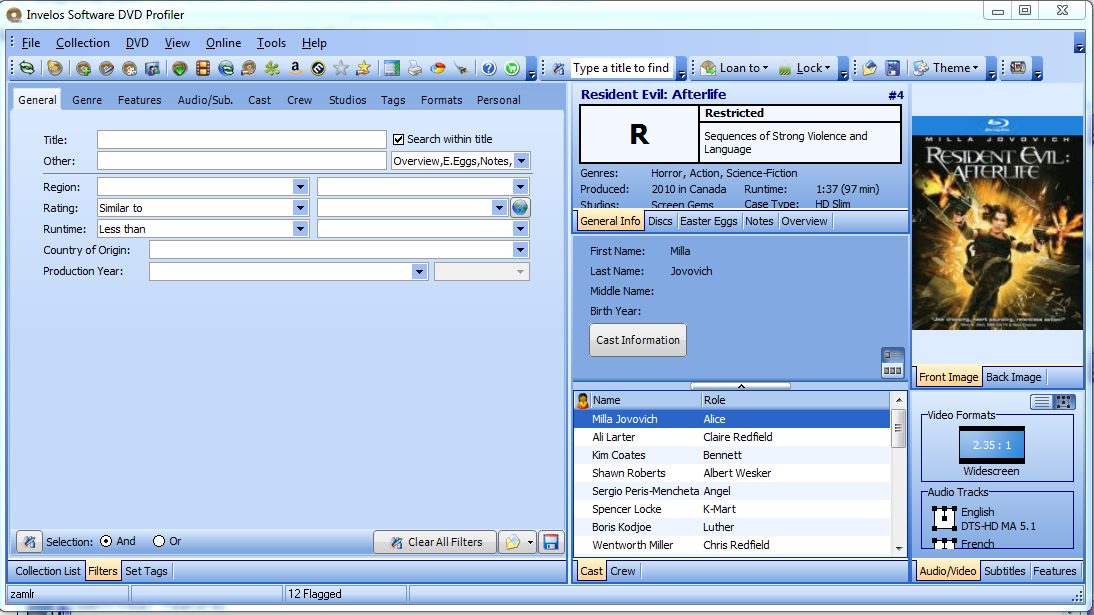Open the Collection menu
The width and height of the screenshot is (1094, 615).
point(82,43)
